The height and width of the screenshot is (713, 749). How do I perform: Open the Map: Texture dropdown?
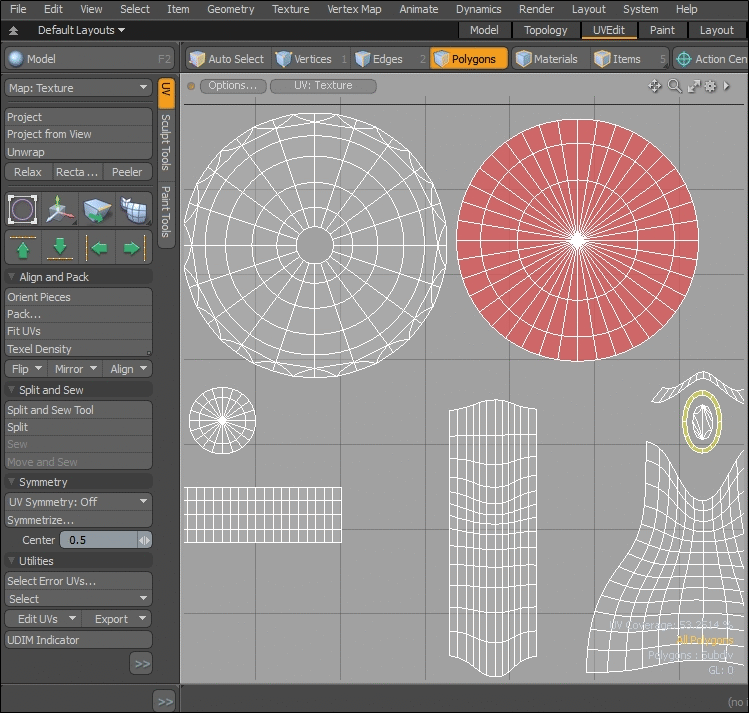pyautogui.click(x=78, y=88)
